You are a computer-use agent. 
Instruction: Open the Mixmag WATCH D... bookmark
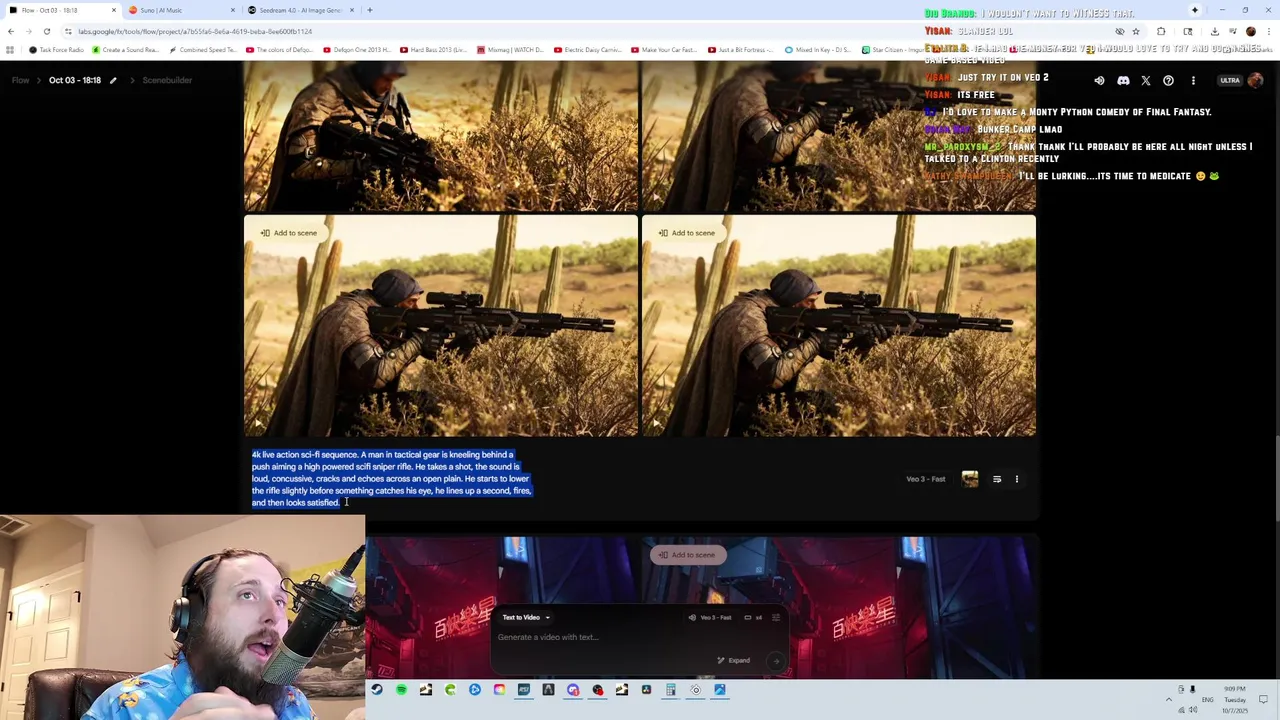click(x=510, y=50)
